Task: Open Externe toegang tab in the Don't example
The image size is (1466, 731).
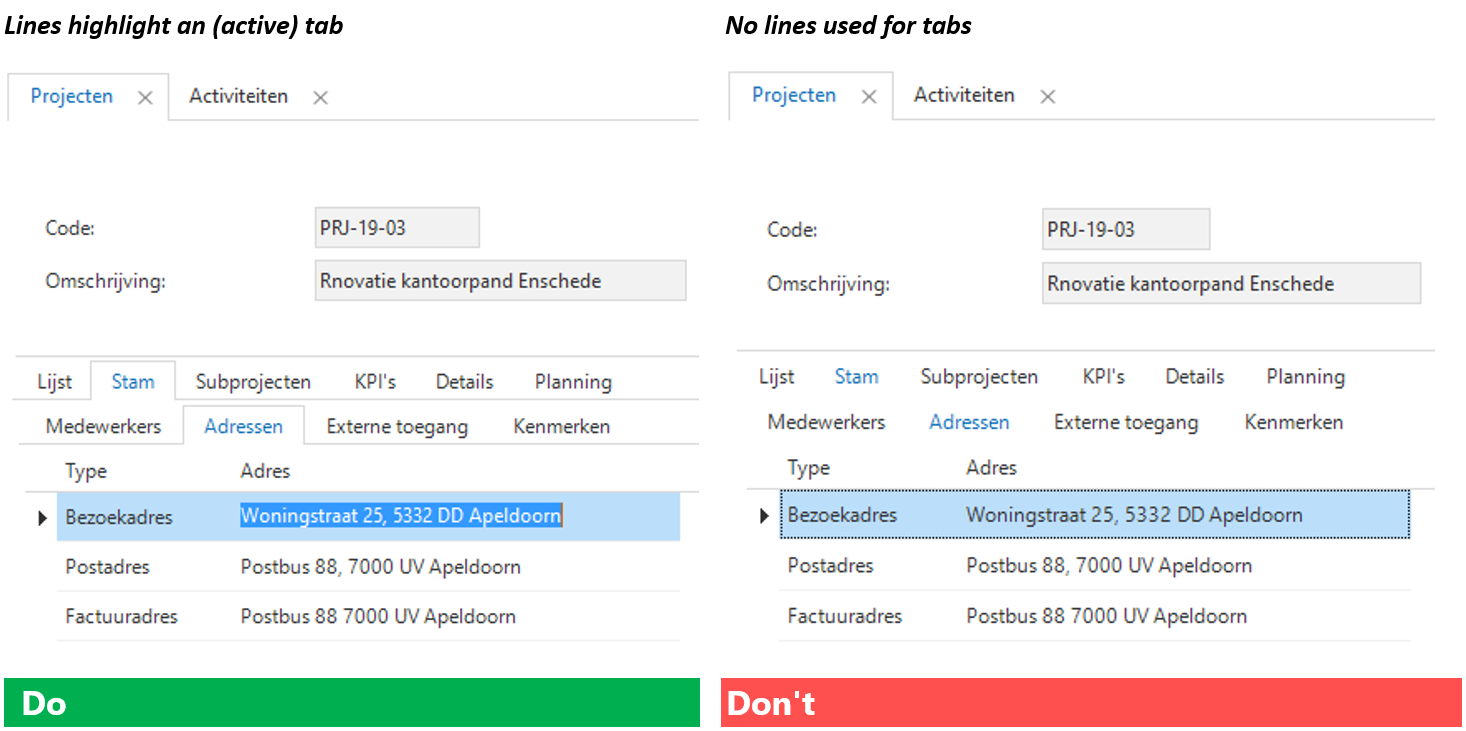Action: click(1125, 423)
